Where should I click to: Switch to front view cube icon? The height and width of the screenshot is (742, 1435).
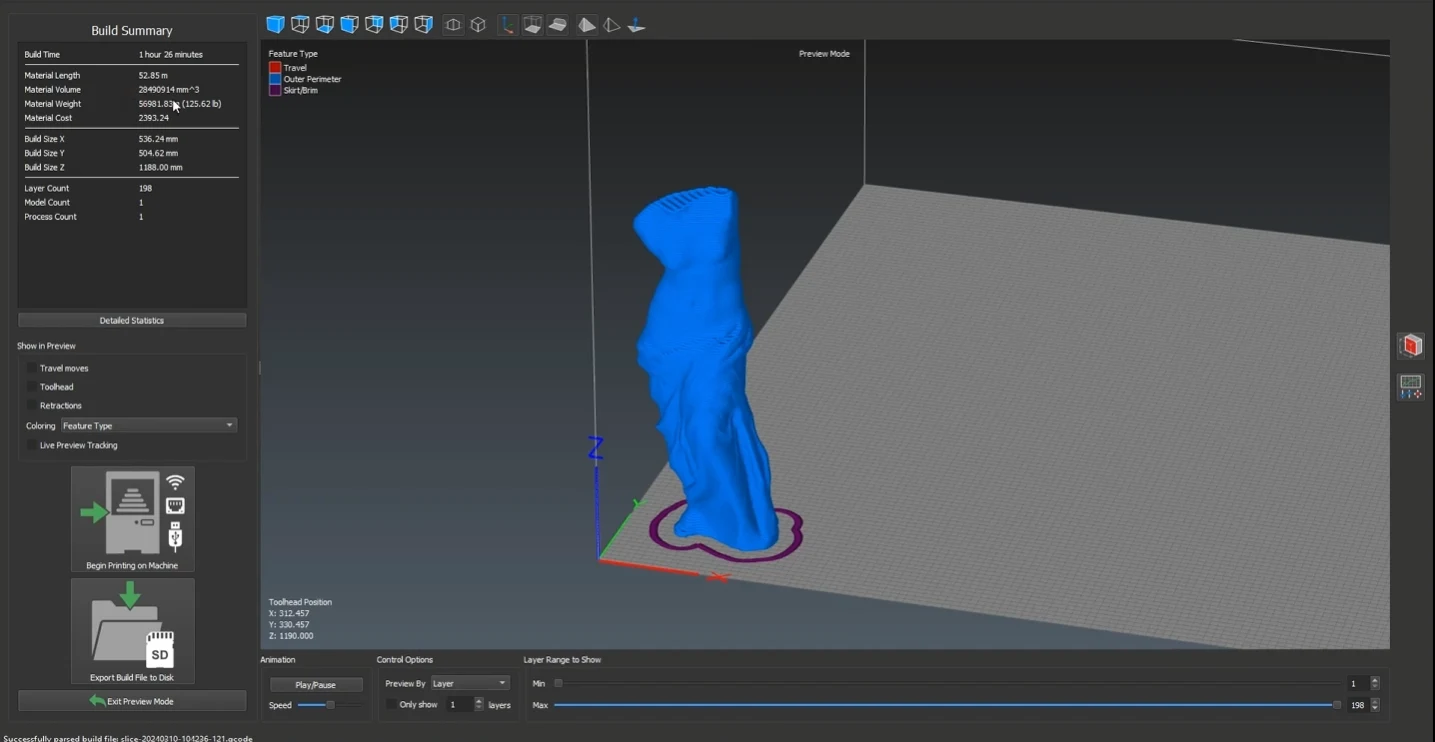(x=349, y=24)
